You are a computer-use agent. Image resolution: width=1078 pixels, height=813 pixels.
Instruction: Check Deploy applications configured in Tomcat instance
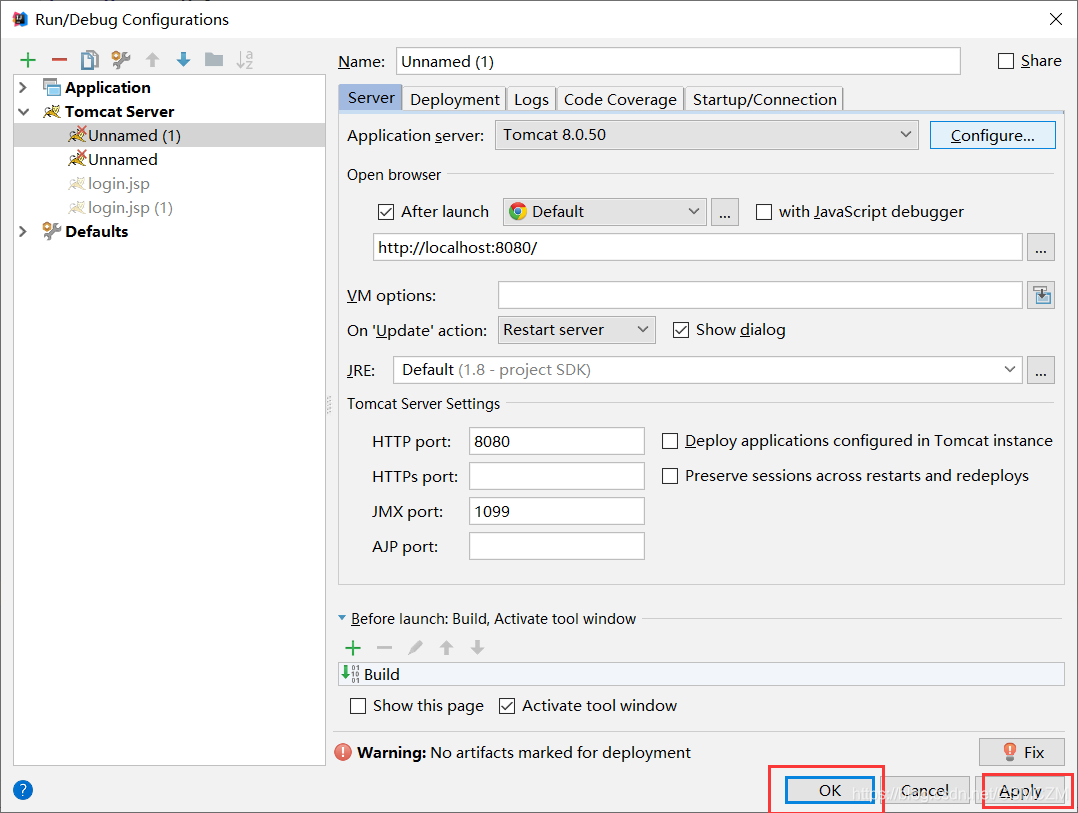click(x=670, y=441)
